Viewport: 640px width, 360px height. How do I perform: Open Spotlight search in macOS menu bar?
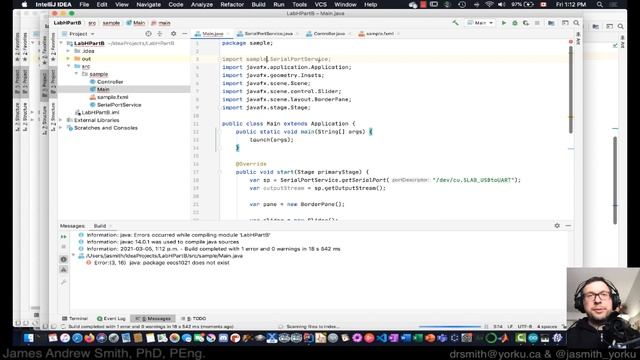tap(600, 4)
